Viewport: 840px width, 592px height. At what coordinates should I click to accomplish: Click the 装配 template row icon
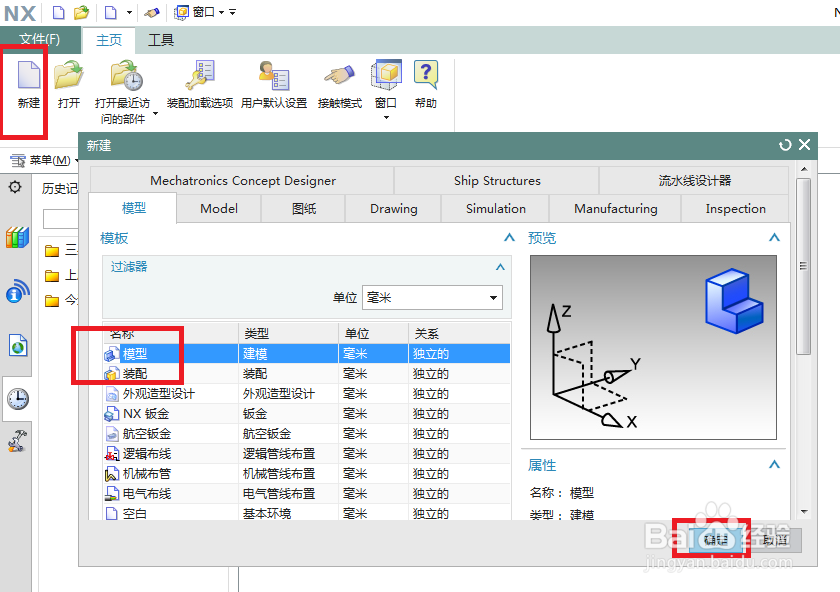111,373
